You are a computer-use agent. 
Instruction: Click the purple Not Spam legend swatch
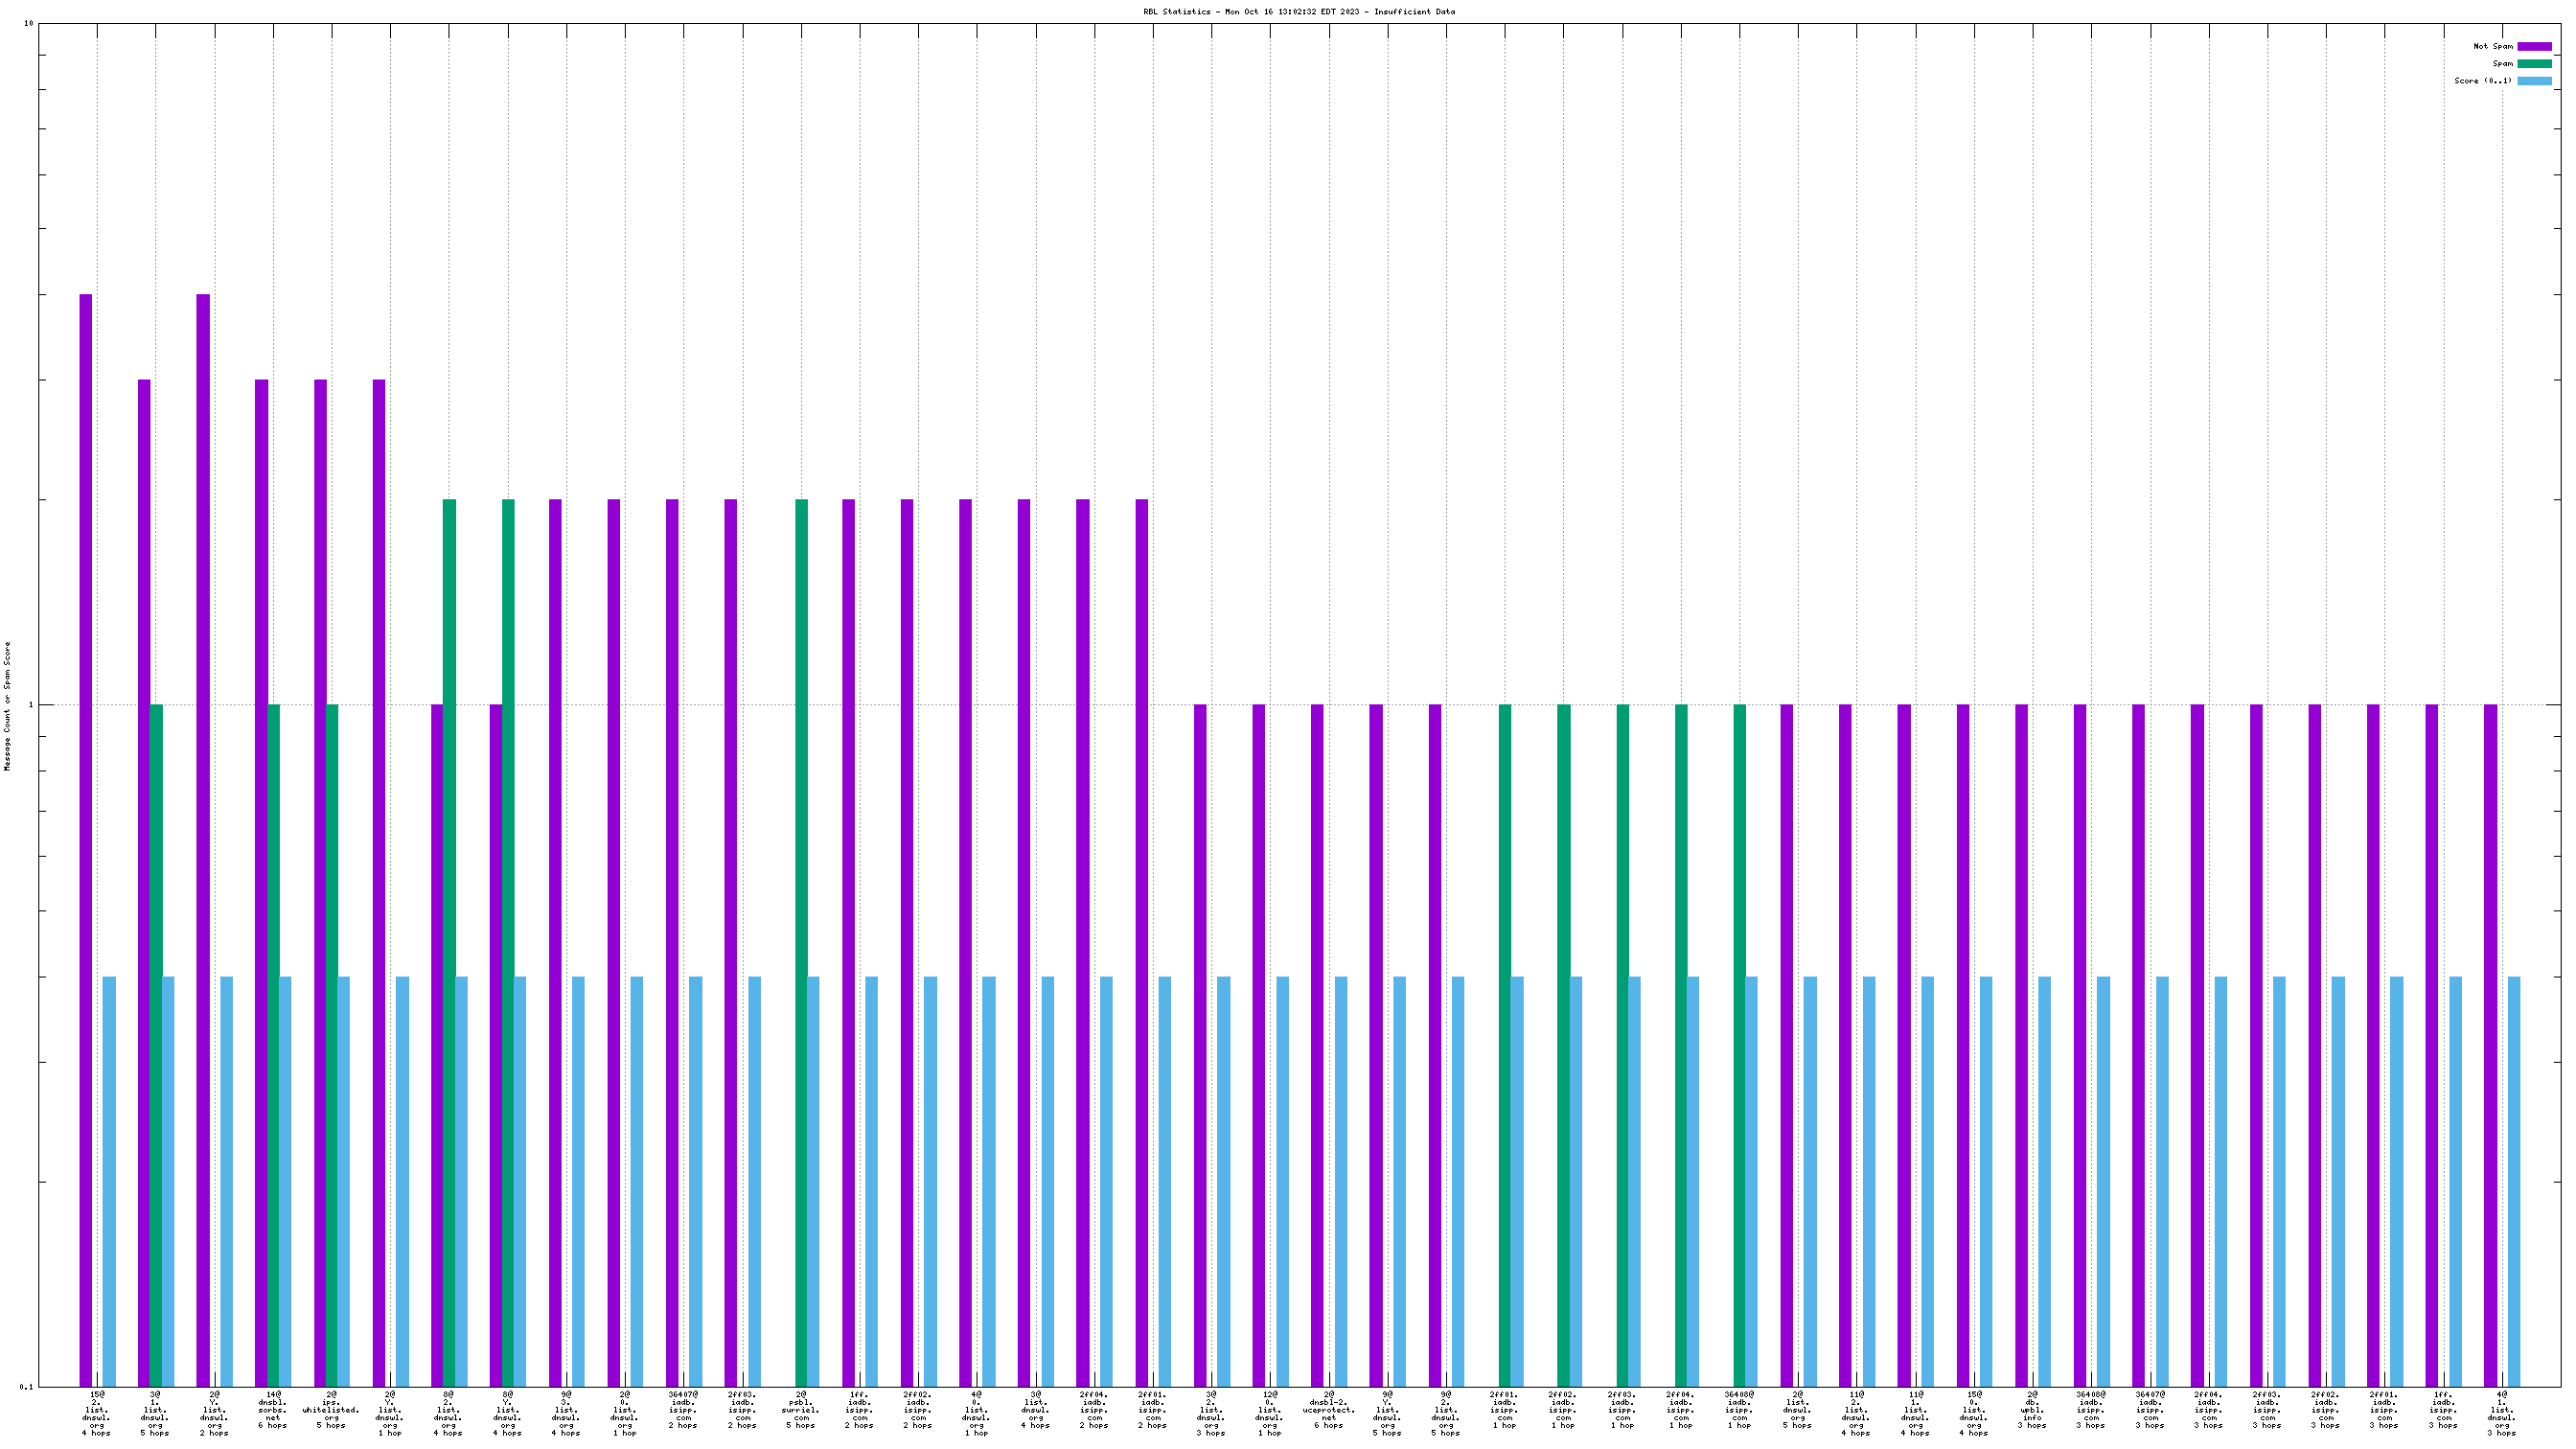click(2533, 46)
